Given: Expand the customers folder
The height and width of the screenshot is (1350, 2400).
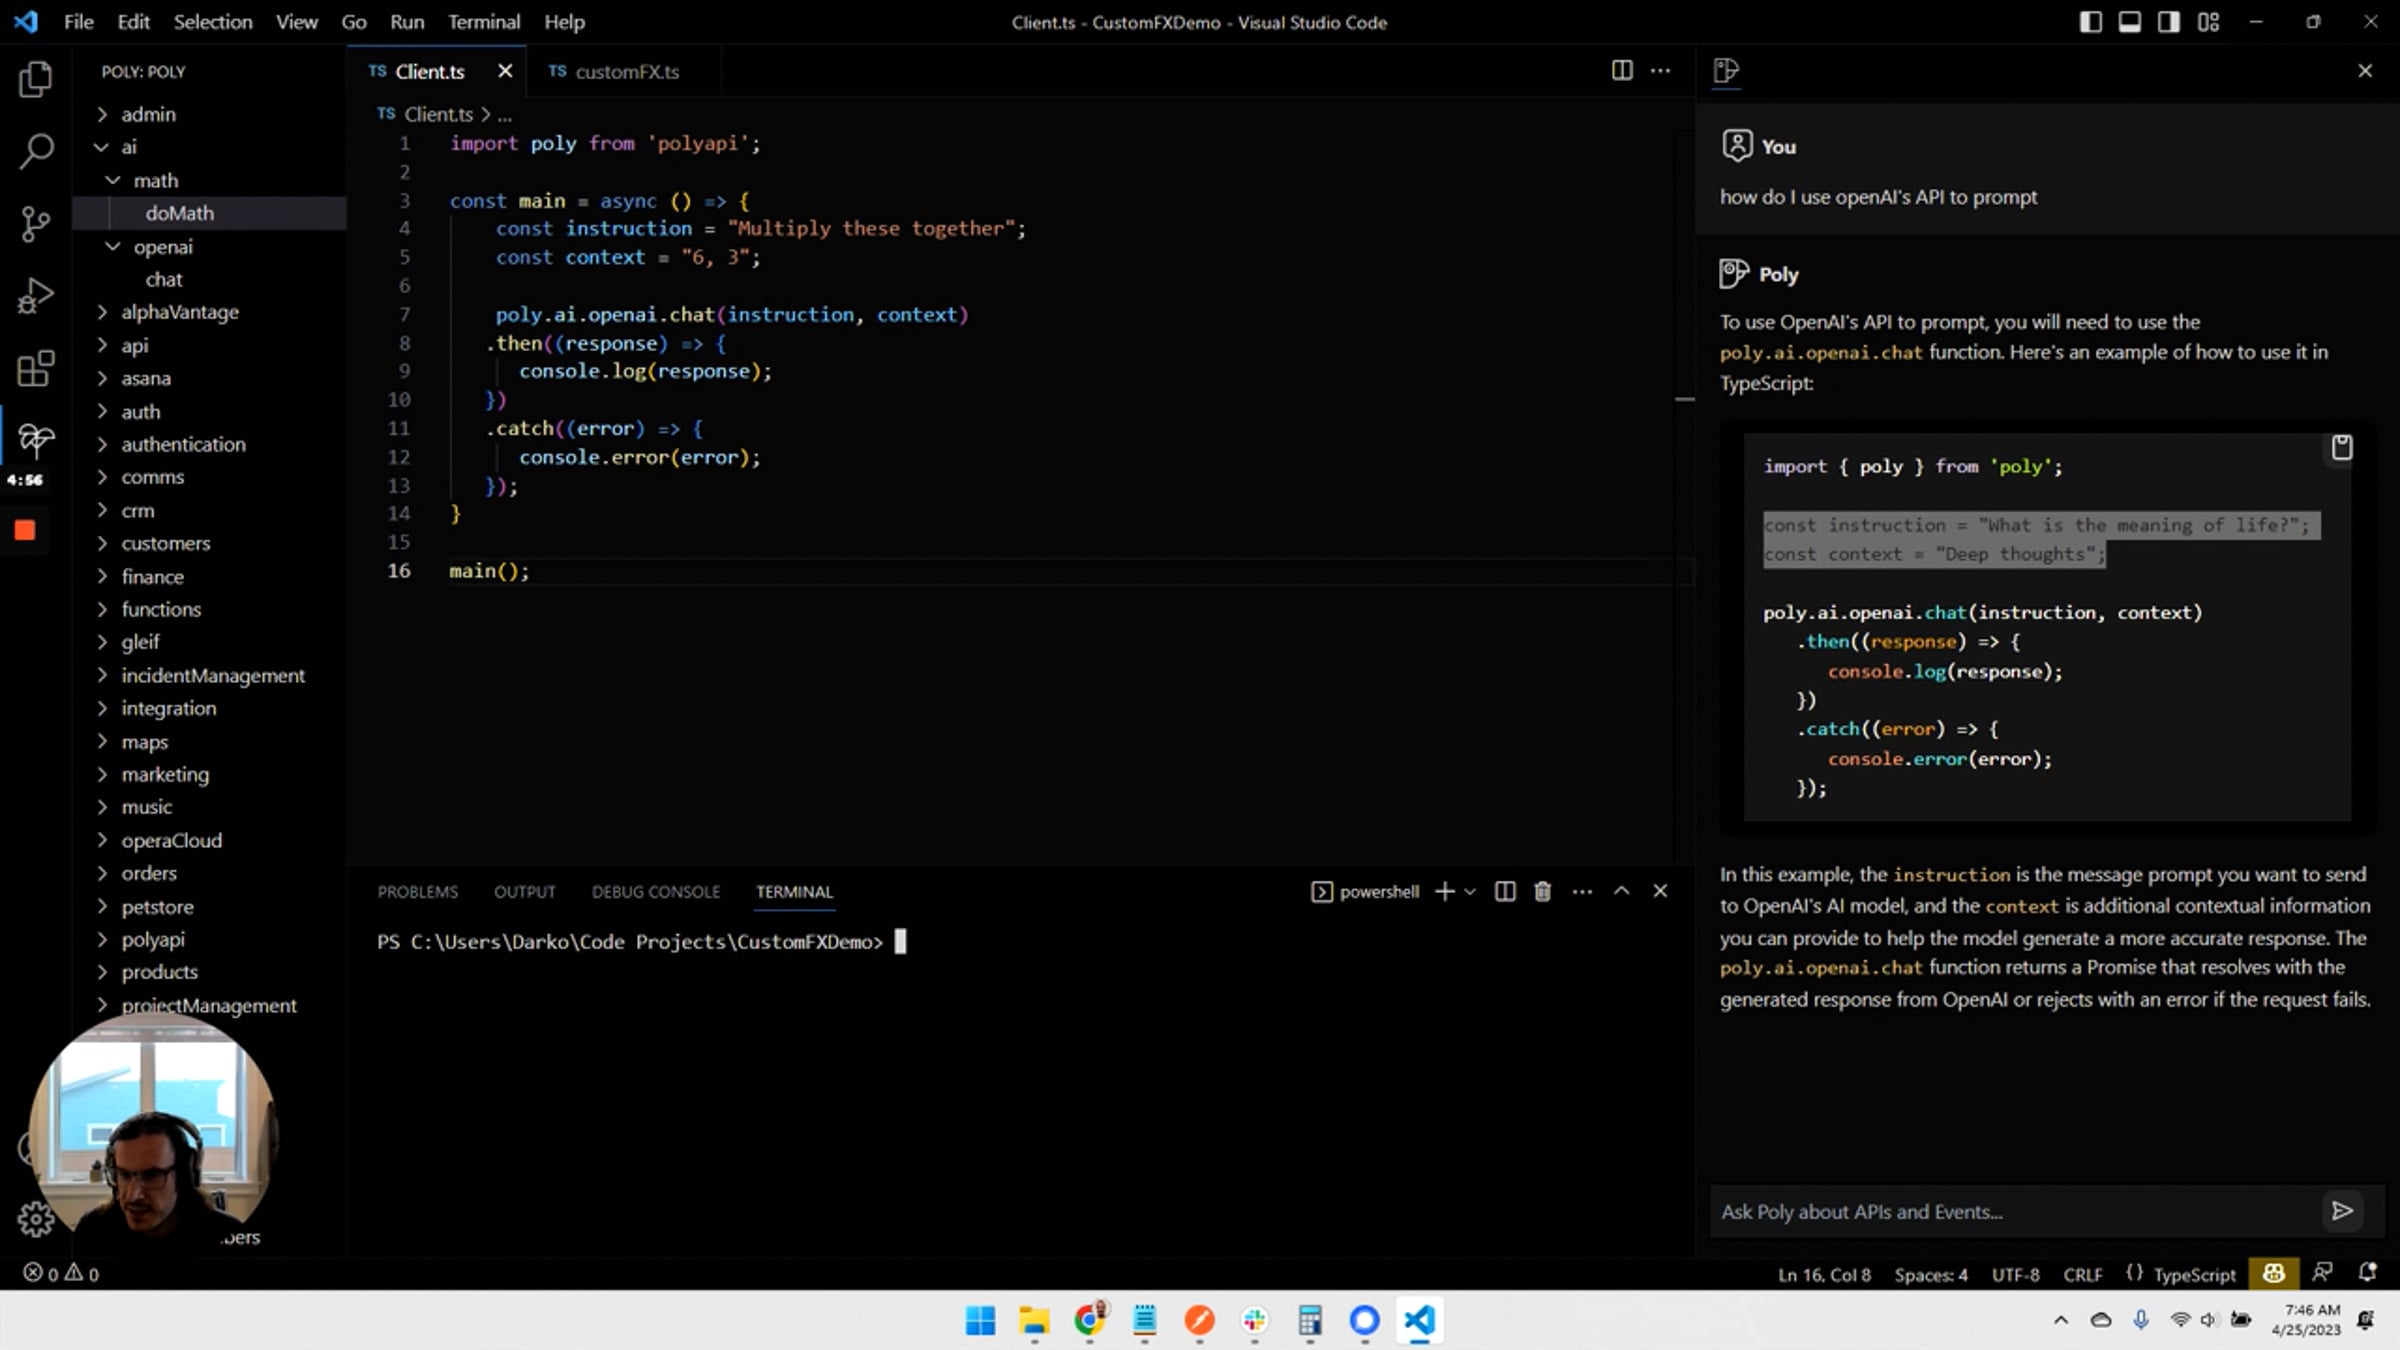Looking at the screenshot, I should point(101,543).
